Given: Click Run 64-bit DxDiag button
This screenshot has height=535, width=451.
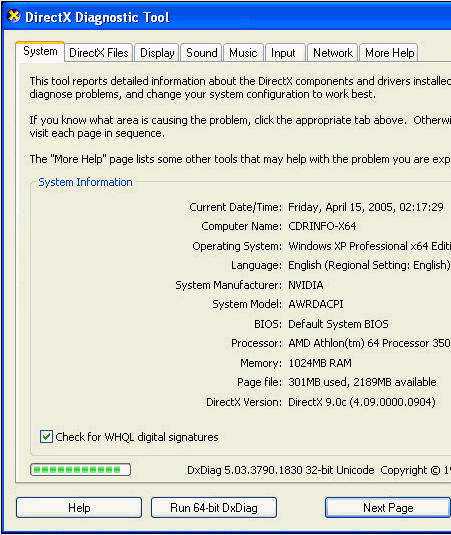Looking at the screenshot, I should [x=214, y=508].
